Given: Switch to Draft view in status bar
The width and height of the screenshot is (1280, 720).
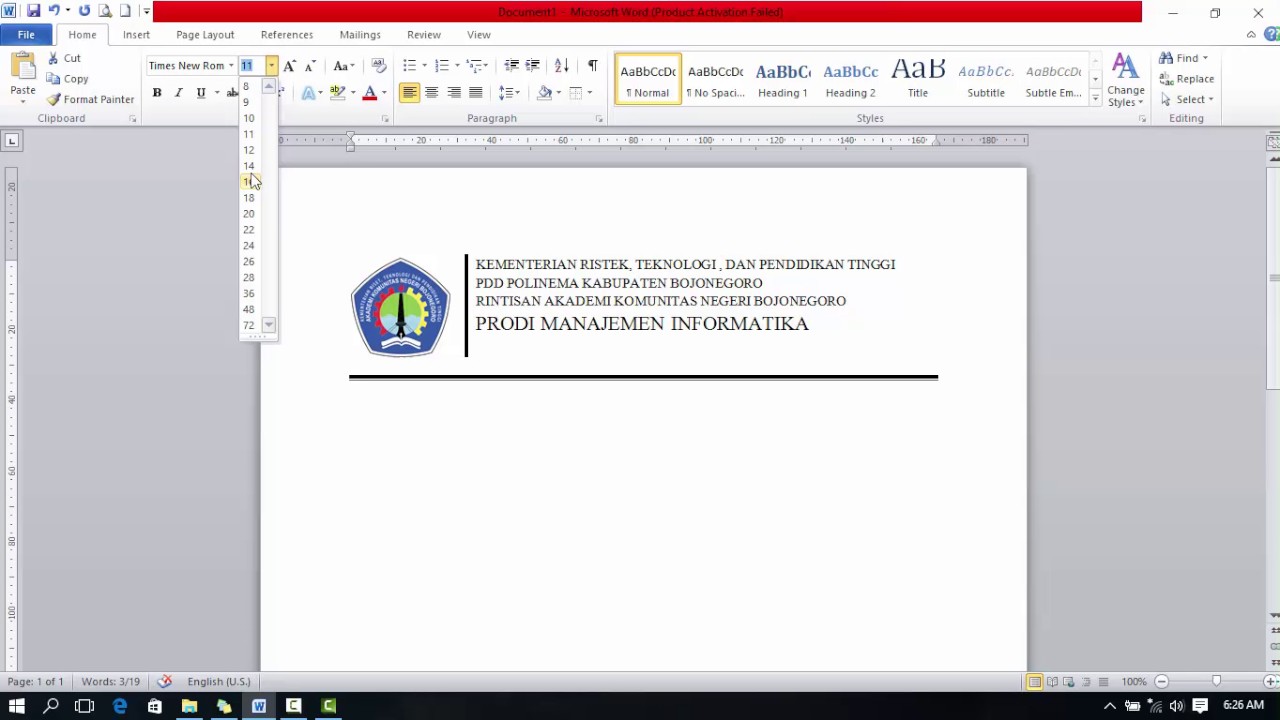Looking at the screenshot, I should [1103, 682].
